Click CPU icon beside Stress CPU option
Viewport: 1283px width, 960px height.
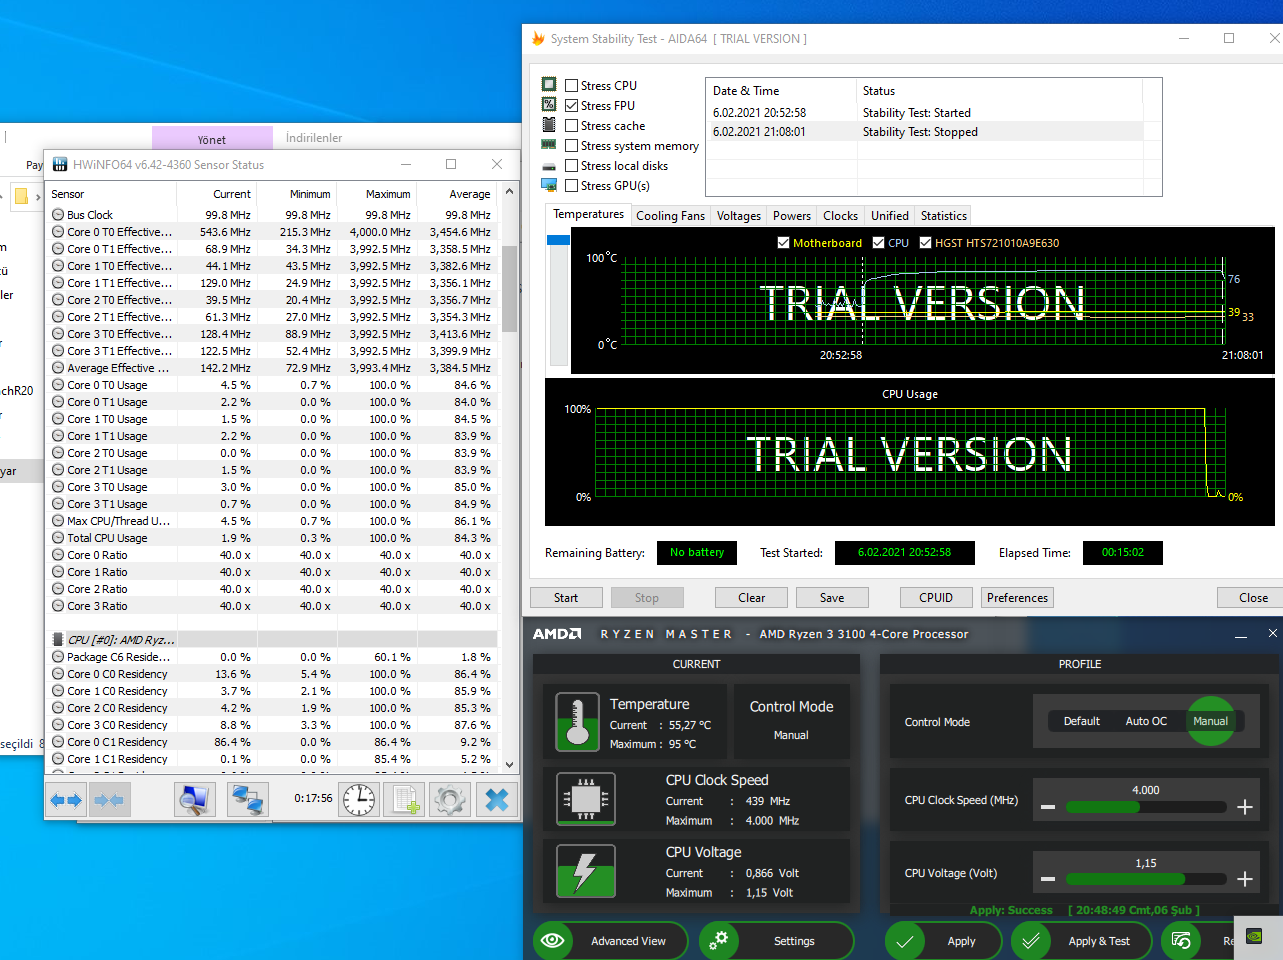549,85
